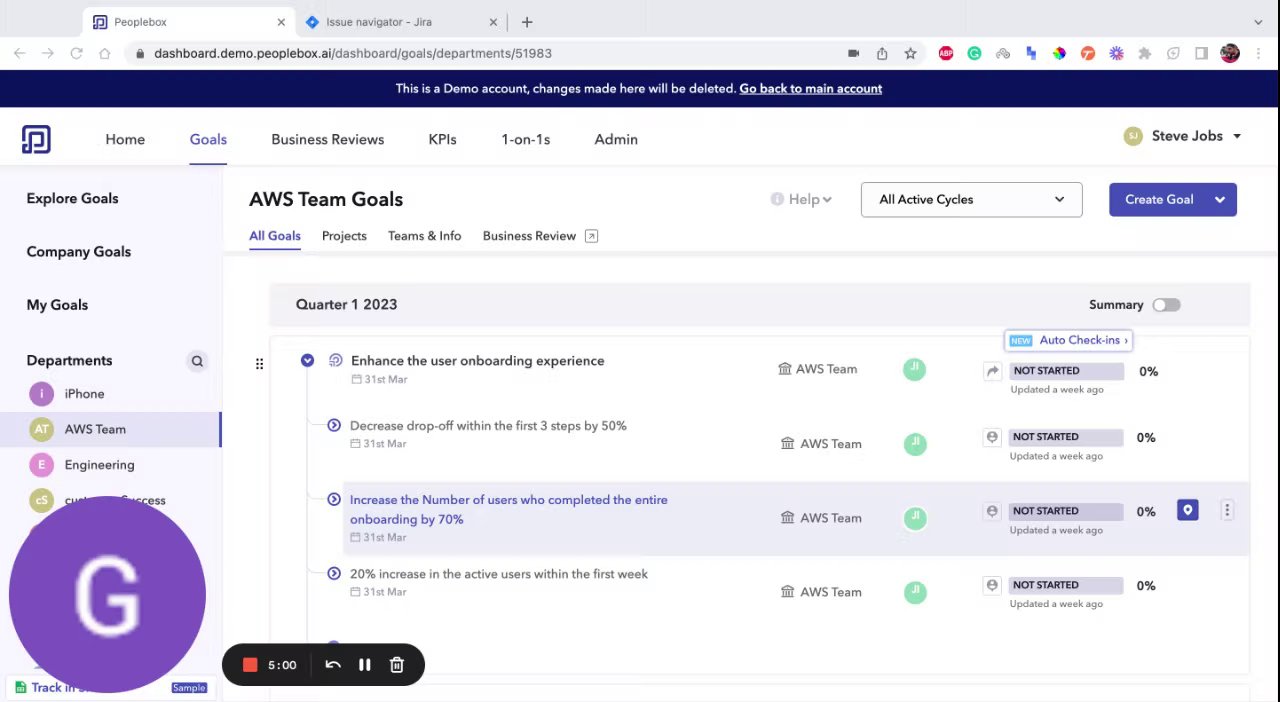Click owner avatar on Enhance onboarding row
This screenshot has width=1280, height=702.
(914, 369)
